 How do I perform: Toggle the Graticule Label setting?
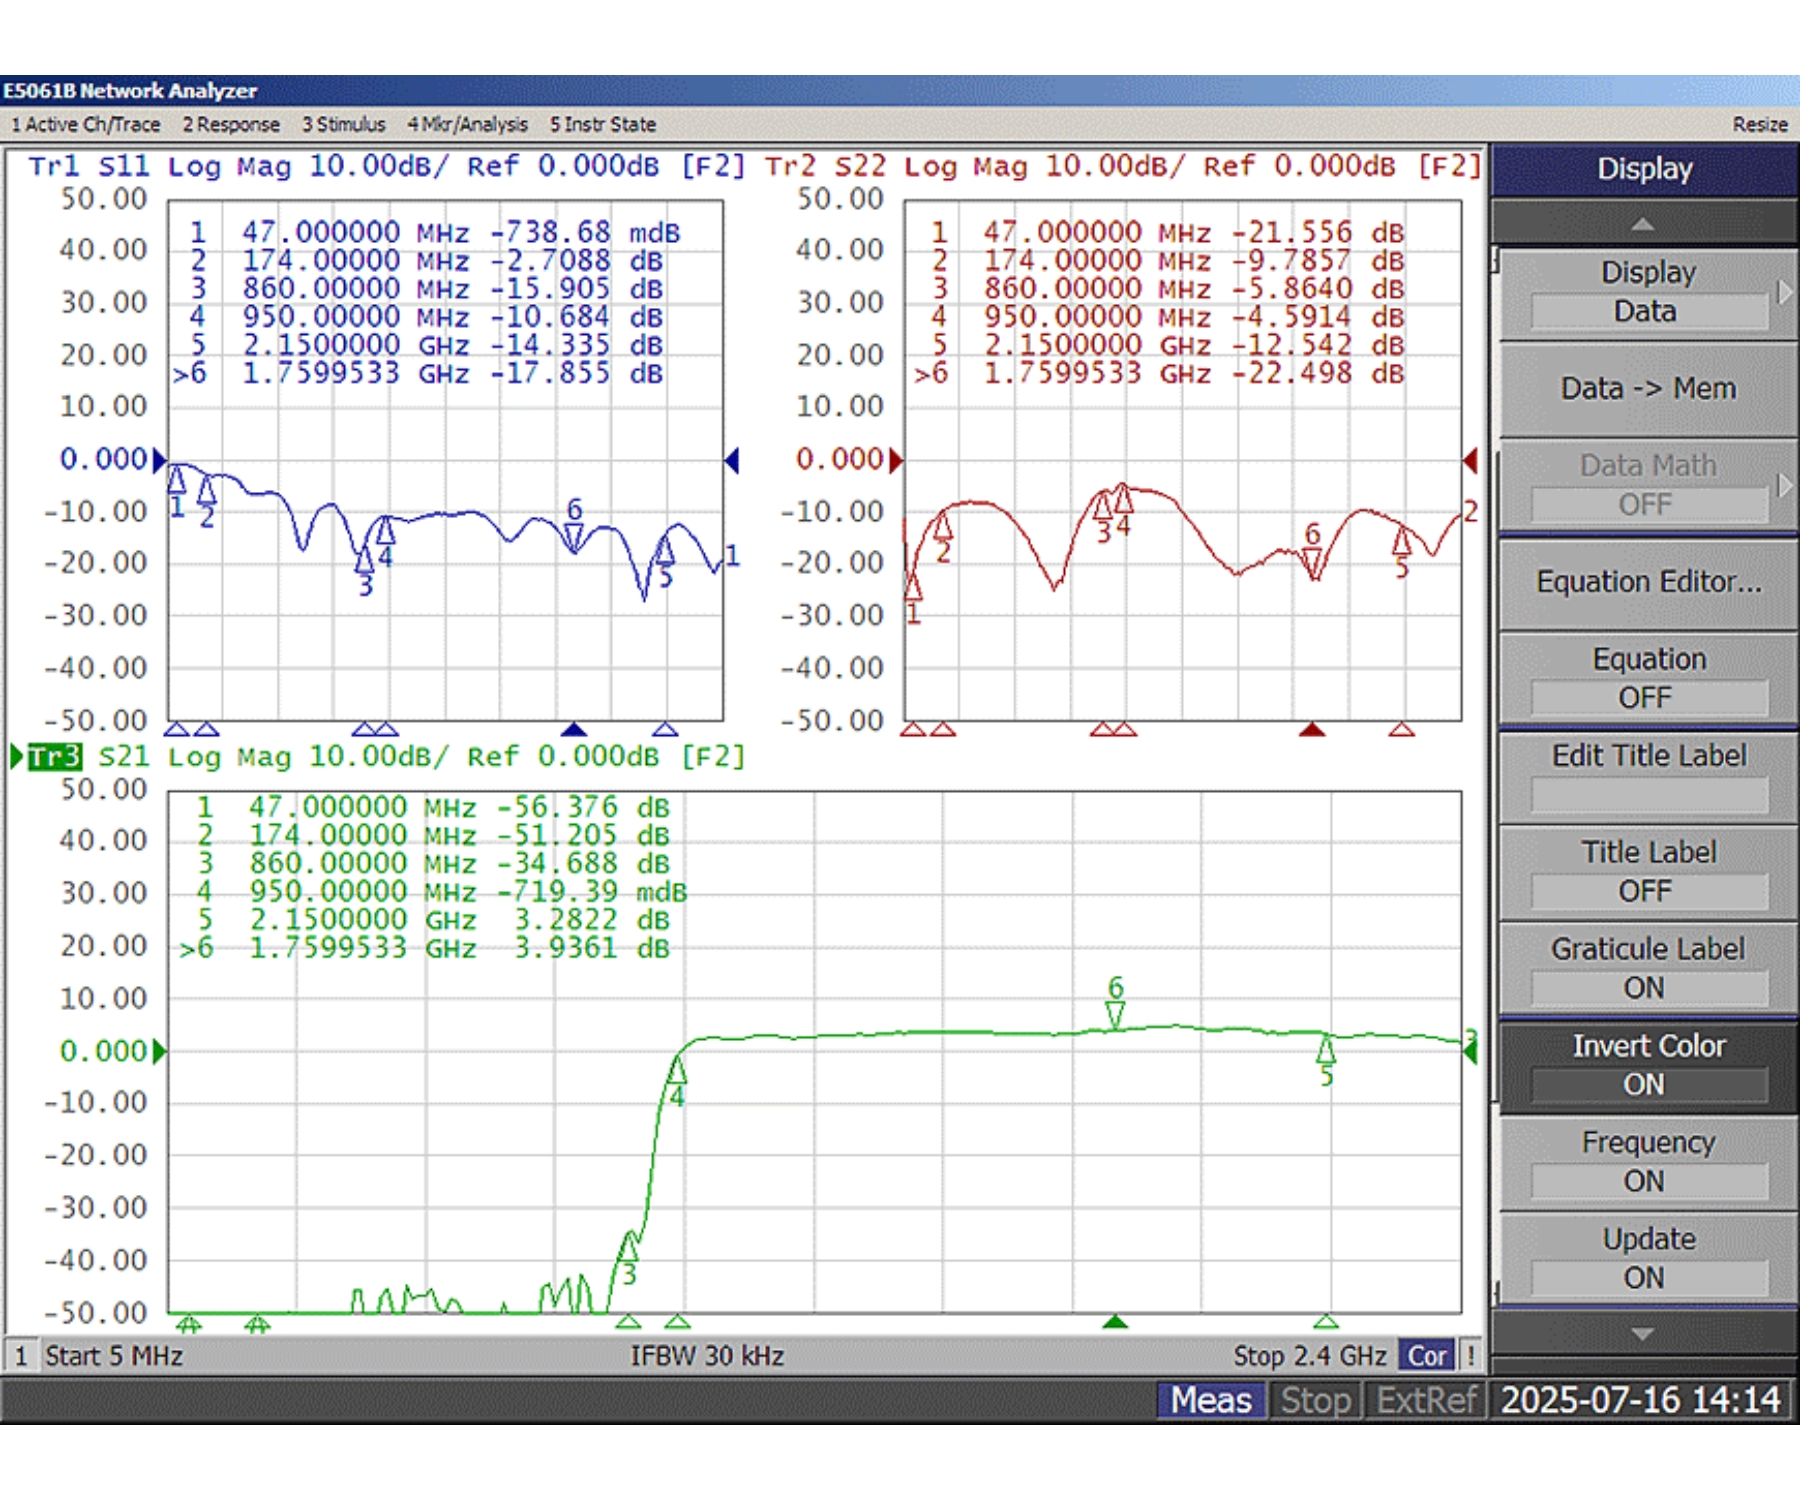1647,968
